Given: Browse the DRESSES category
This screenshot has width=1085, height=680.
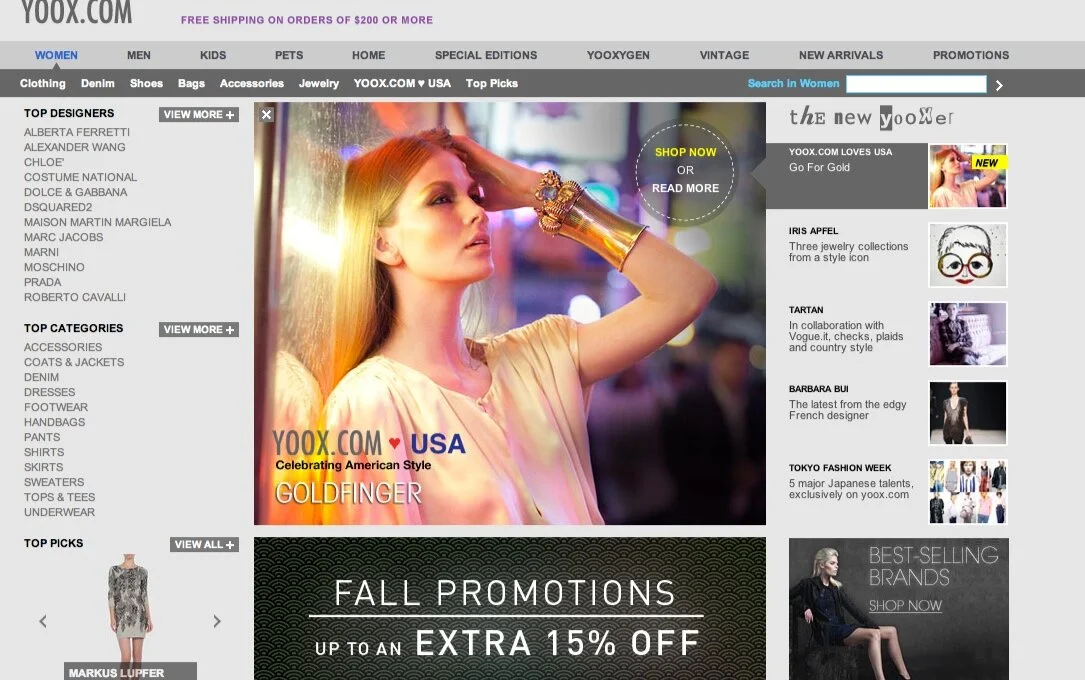Looking at the screenshot, I should [x=49, y=392].
